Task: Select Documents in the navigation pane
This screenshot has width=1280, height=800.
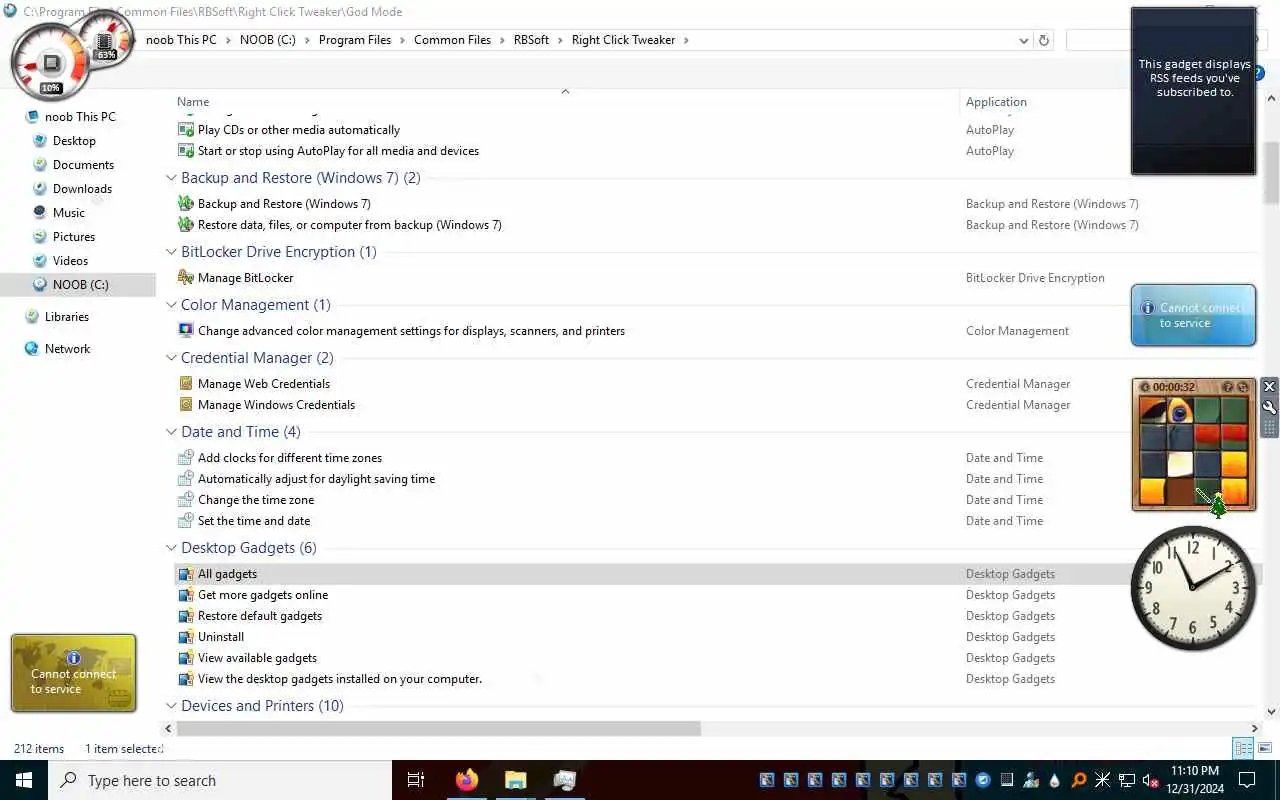Action: (83, 165)
